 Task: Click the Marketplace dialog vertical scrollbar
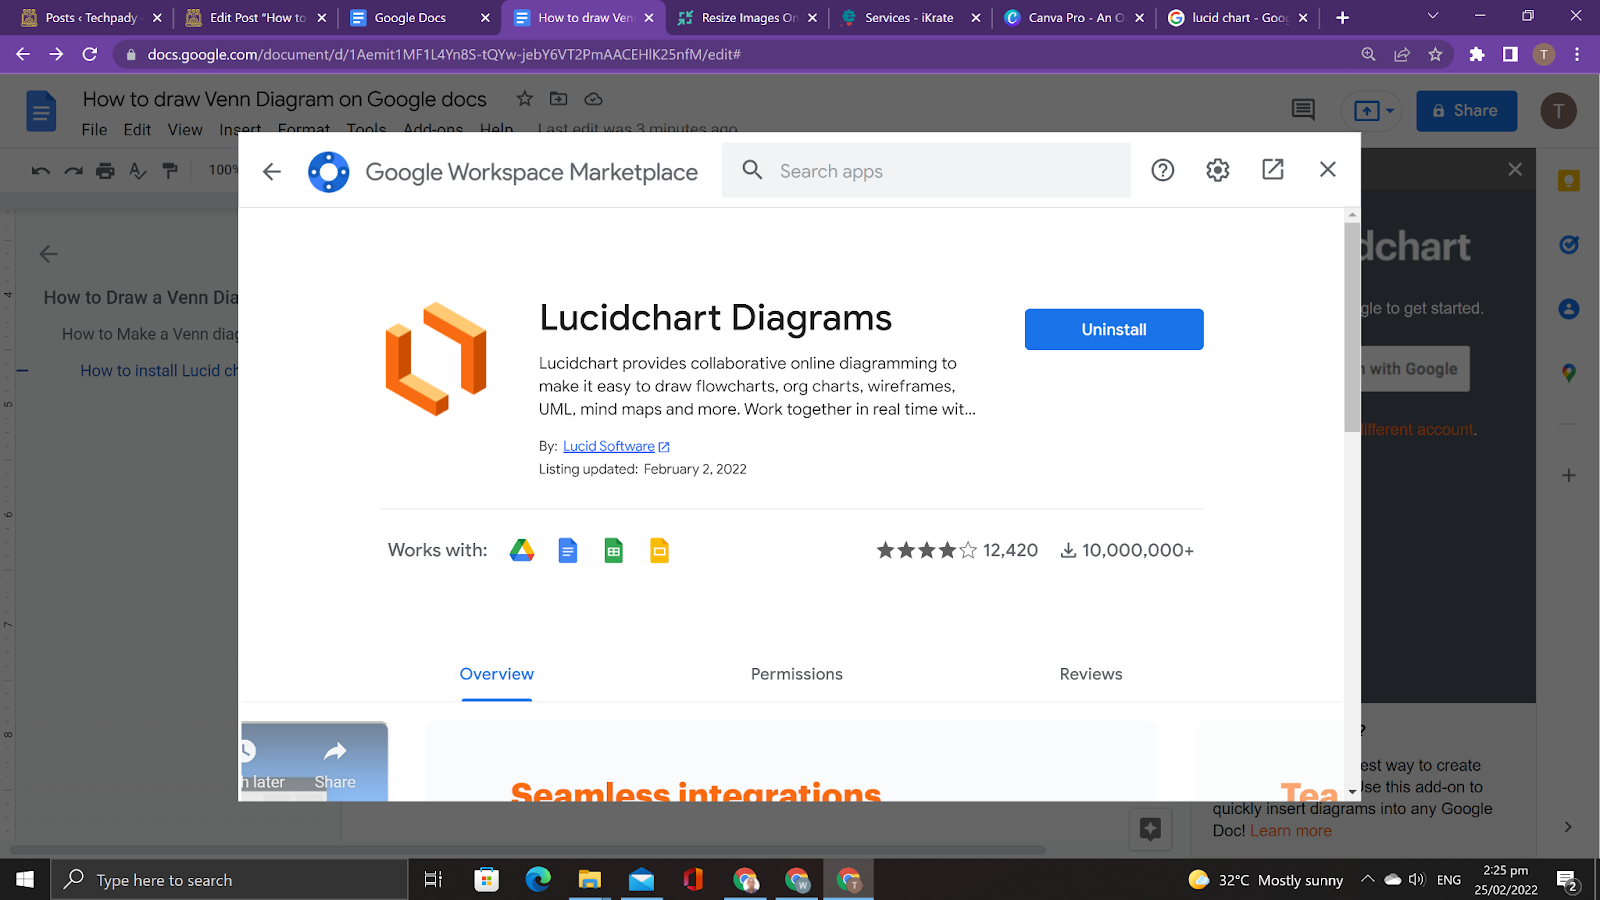click(1352, 330)
